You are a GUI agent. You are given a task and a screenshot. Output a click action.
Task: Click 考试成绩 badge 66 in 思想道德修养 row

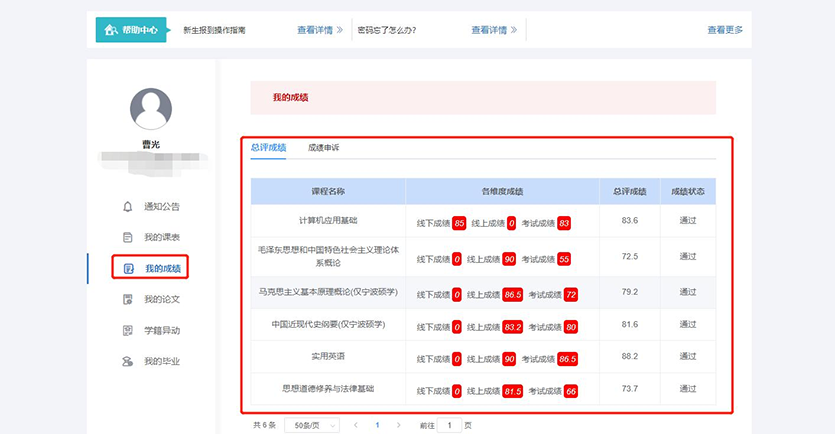(571, 391)
